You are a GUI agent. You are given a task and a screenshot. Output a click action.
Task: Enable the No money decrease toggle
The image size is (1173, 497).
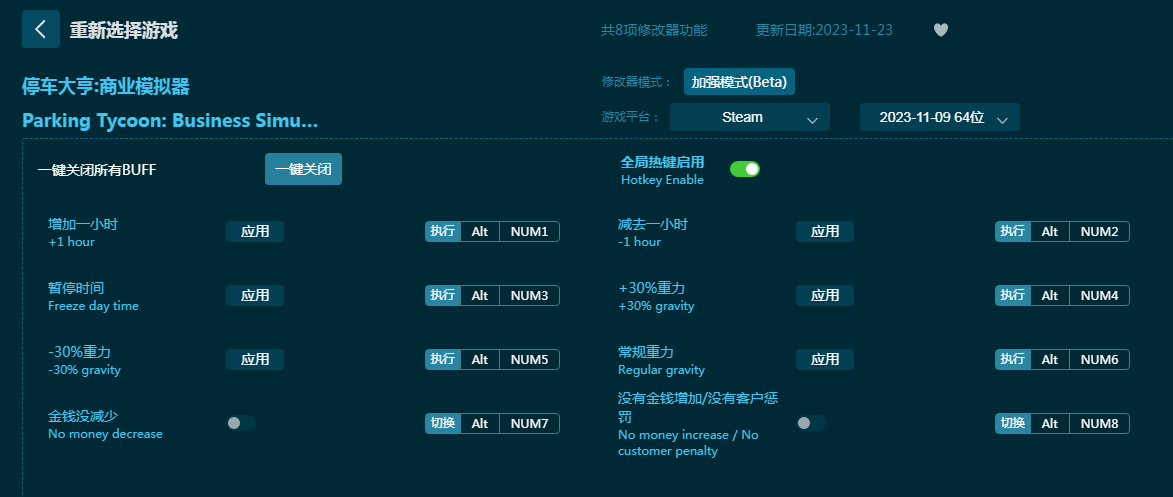[x=241, y=423]
